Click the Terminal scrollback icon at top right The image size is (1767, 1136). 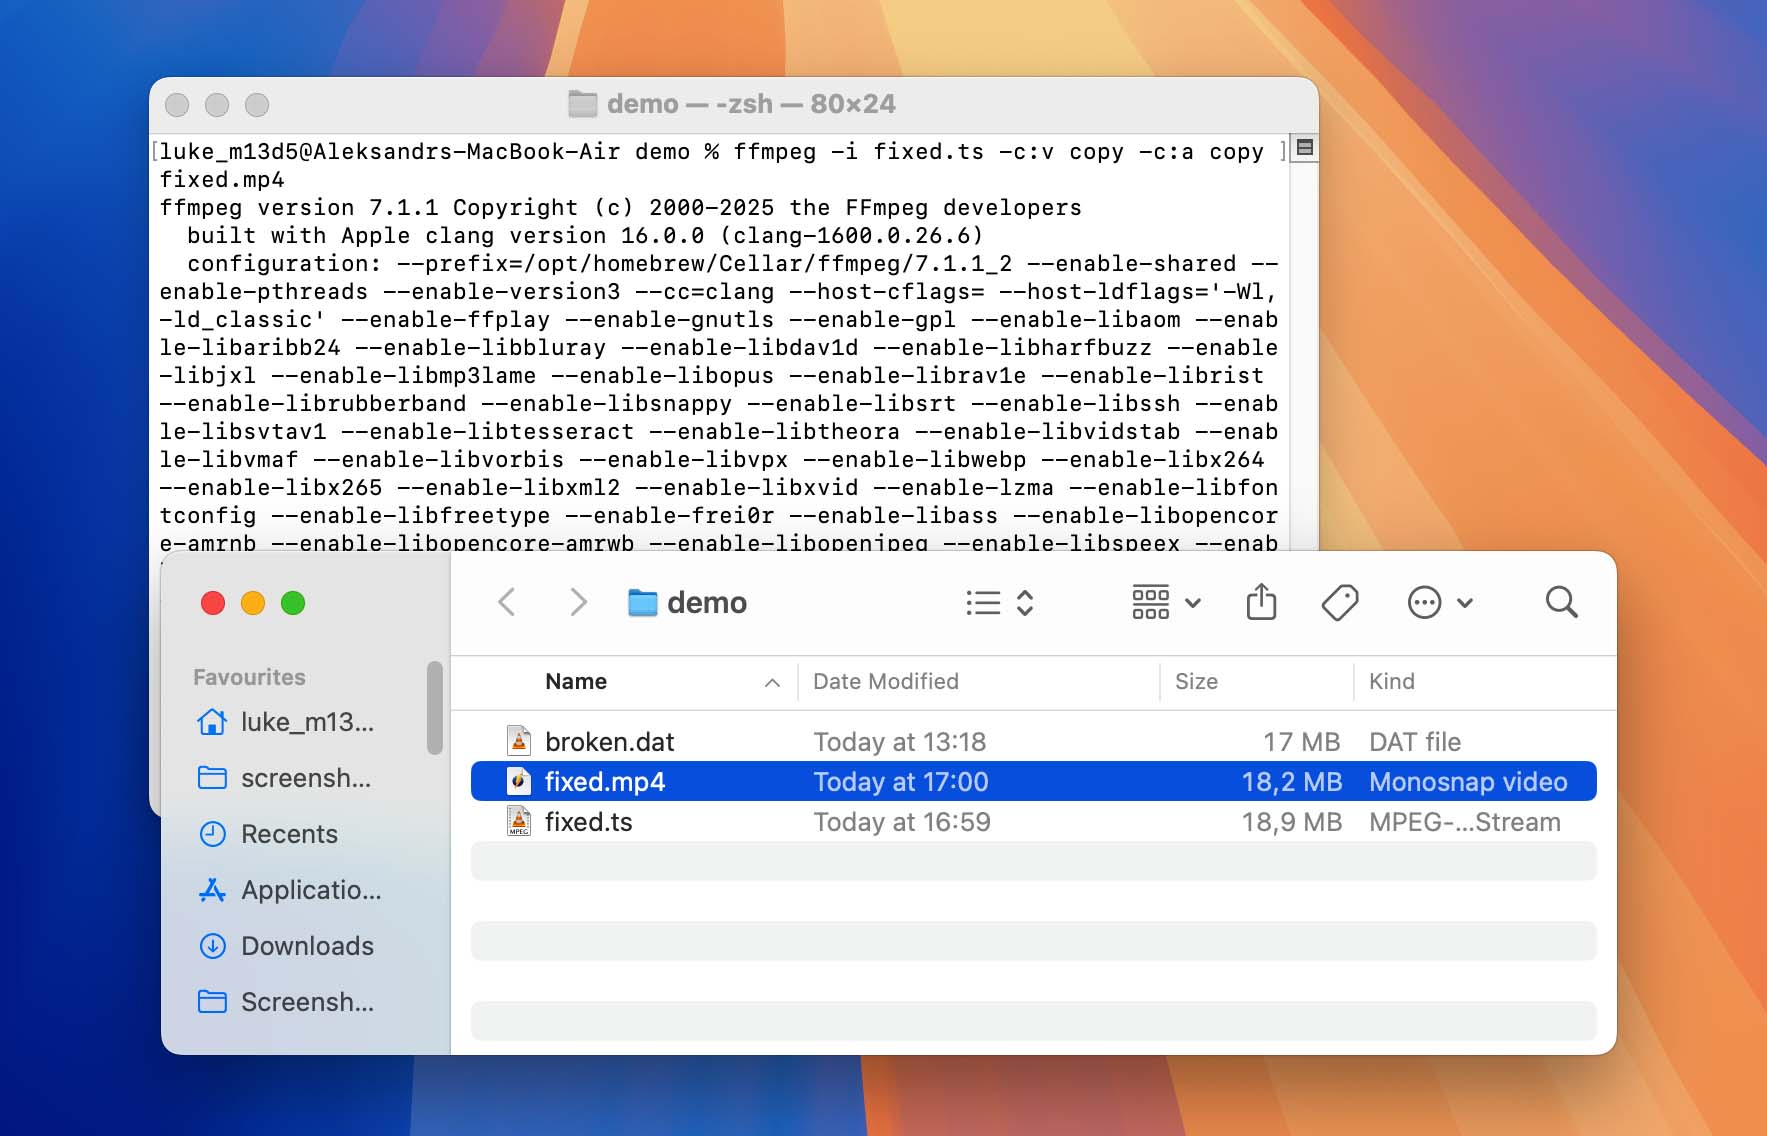click(1304, 148)
